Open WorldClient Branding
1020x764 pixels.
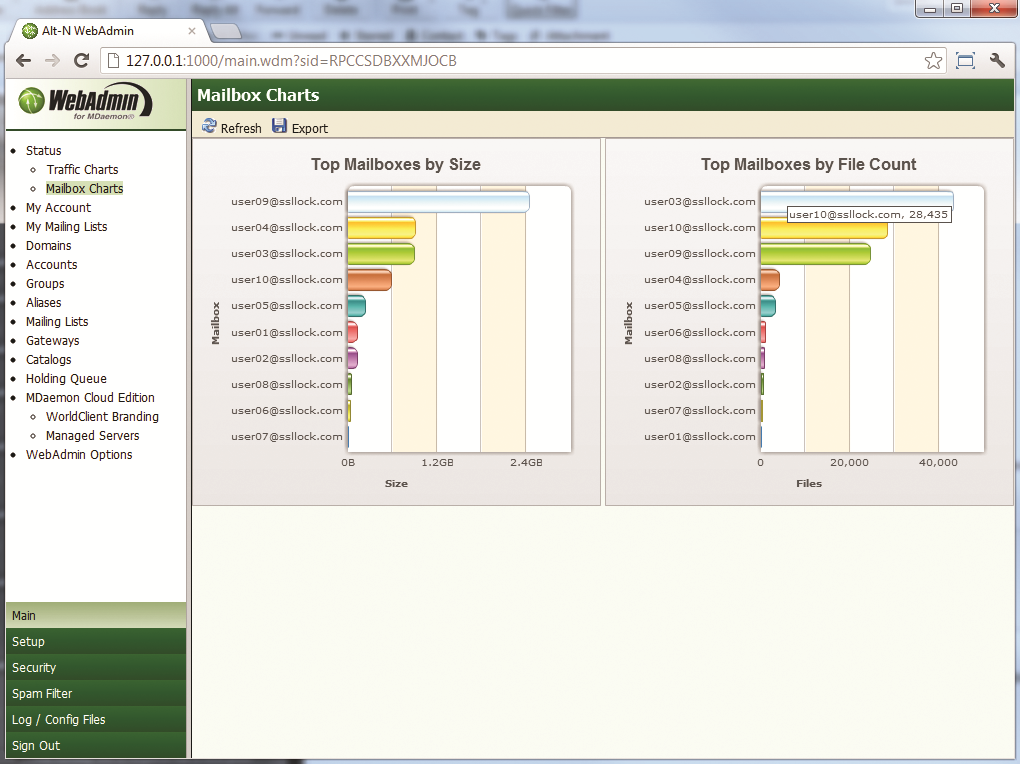[102, 416]
